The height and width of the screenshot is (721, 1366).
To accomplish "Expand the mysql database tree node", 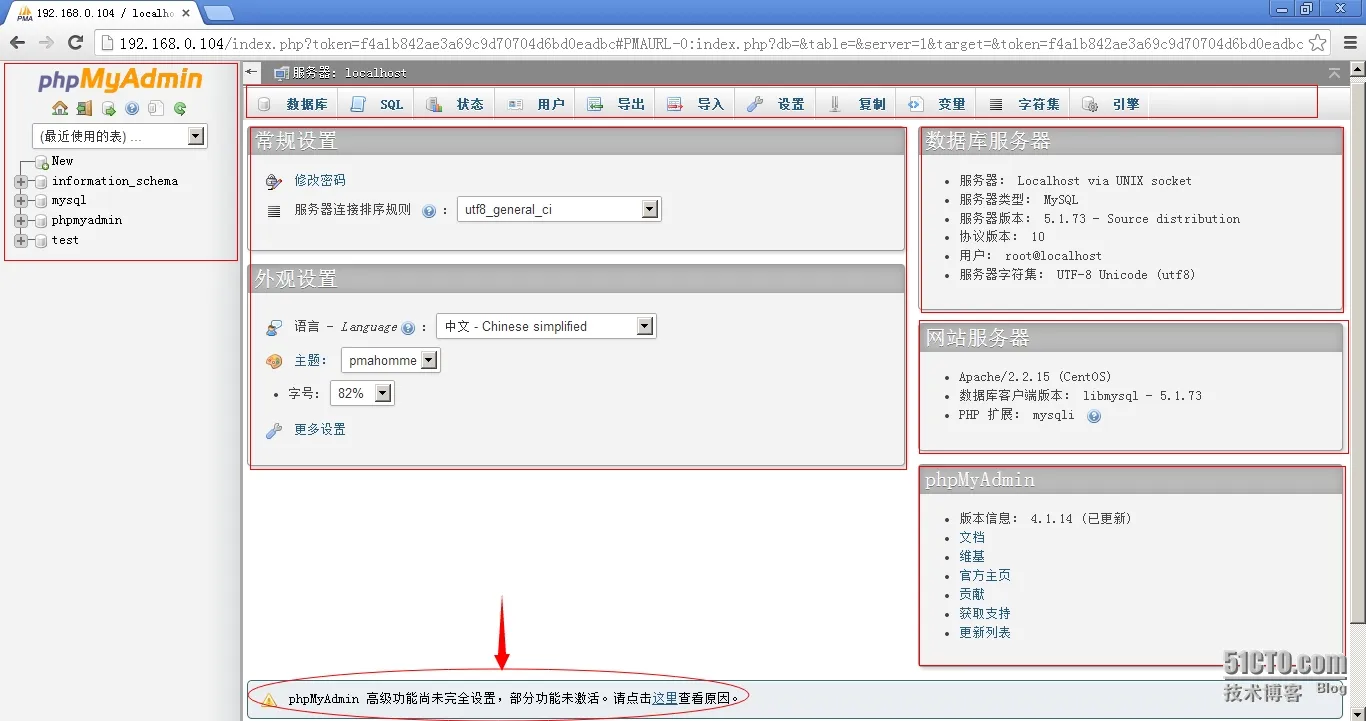I will click(x=21, y=201).
